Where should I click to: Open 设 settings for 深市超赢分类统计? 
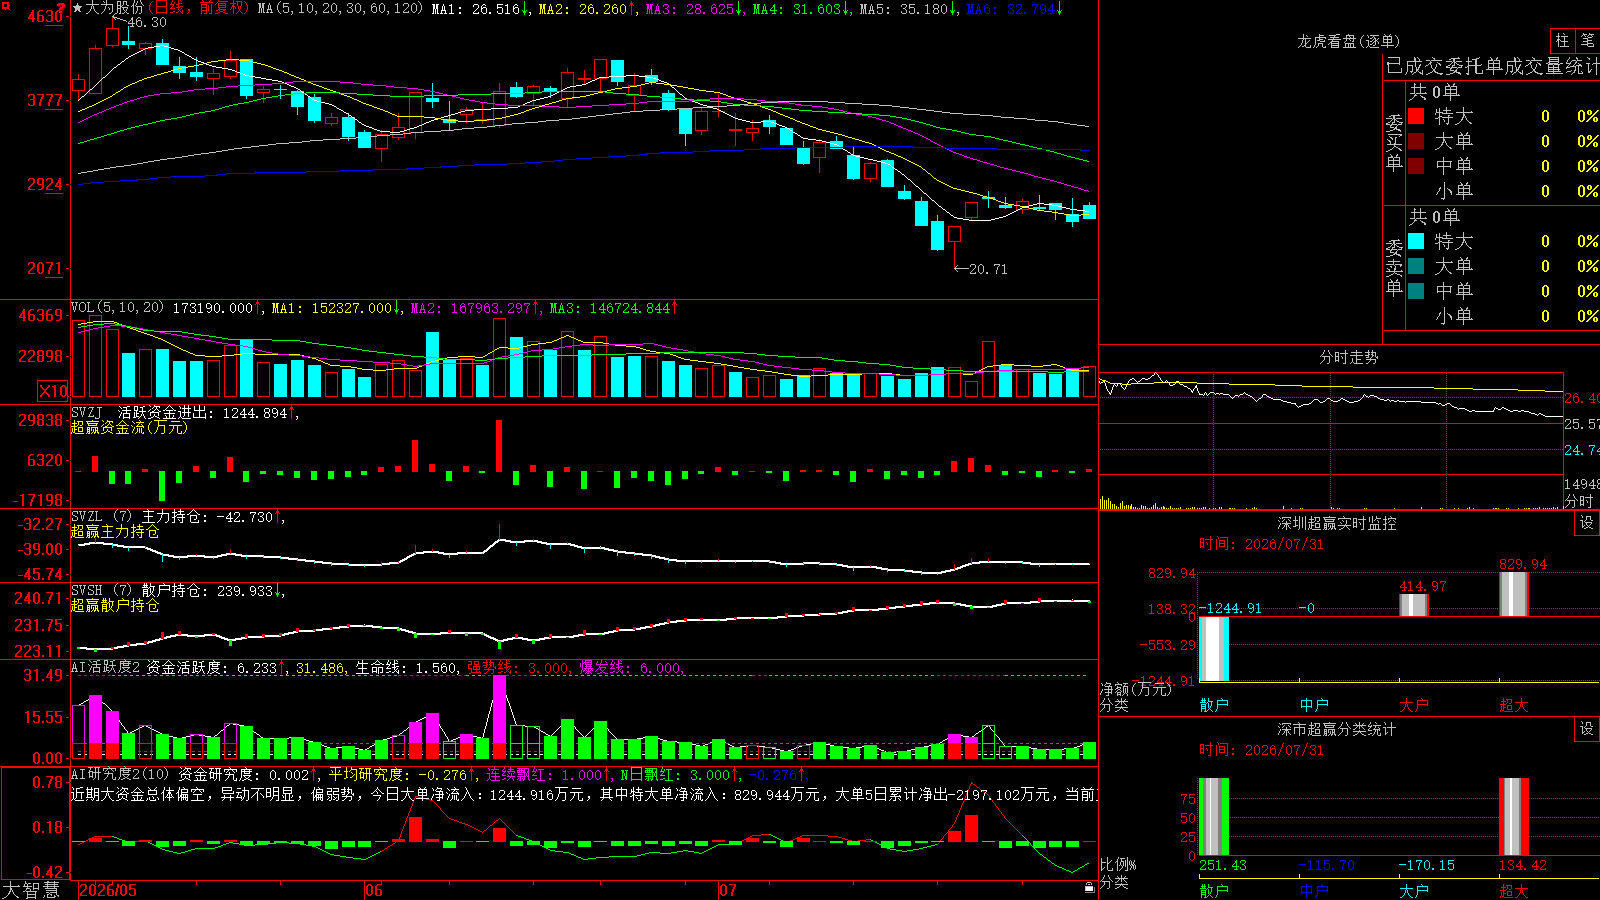[1587, 729]
